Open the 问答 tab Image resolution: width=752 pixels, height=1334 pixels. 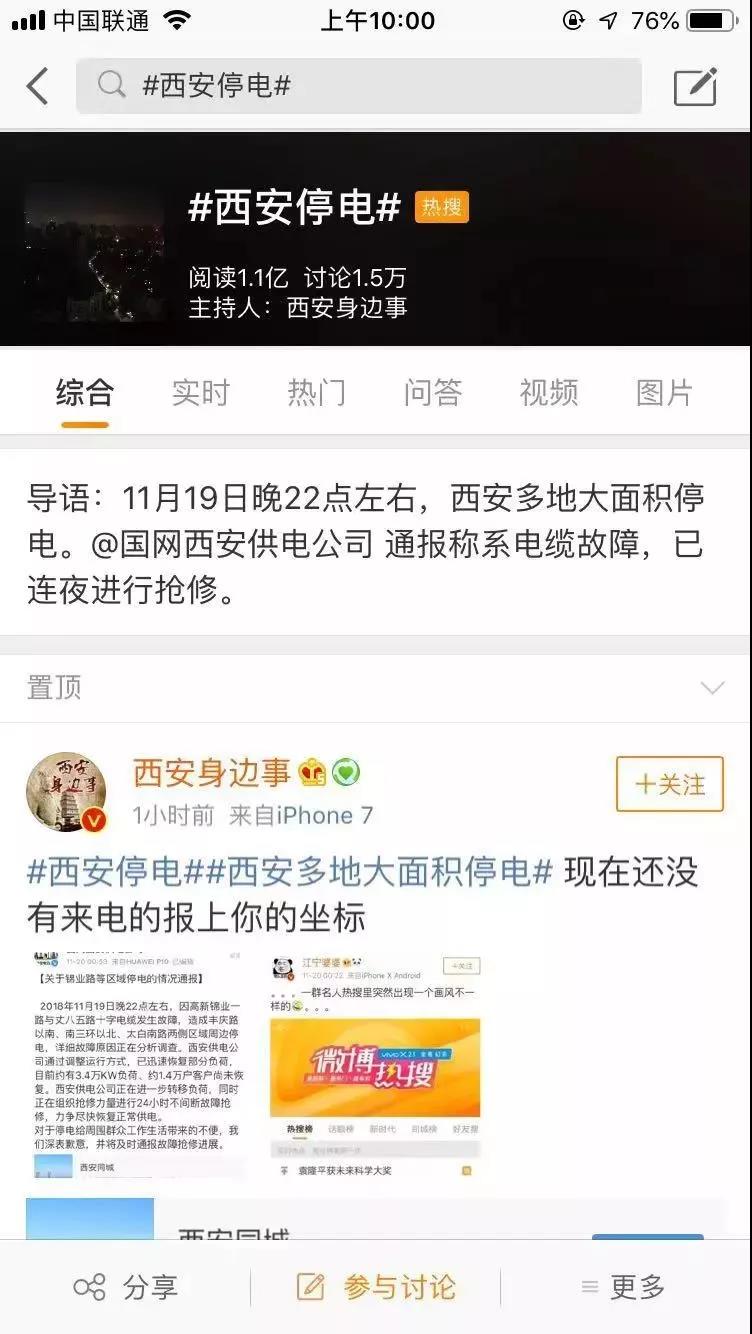coord(433,393)
